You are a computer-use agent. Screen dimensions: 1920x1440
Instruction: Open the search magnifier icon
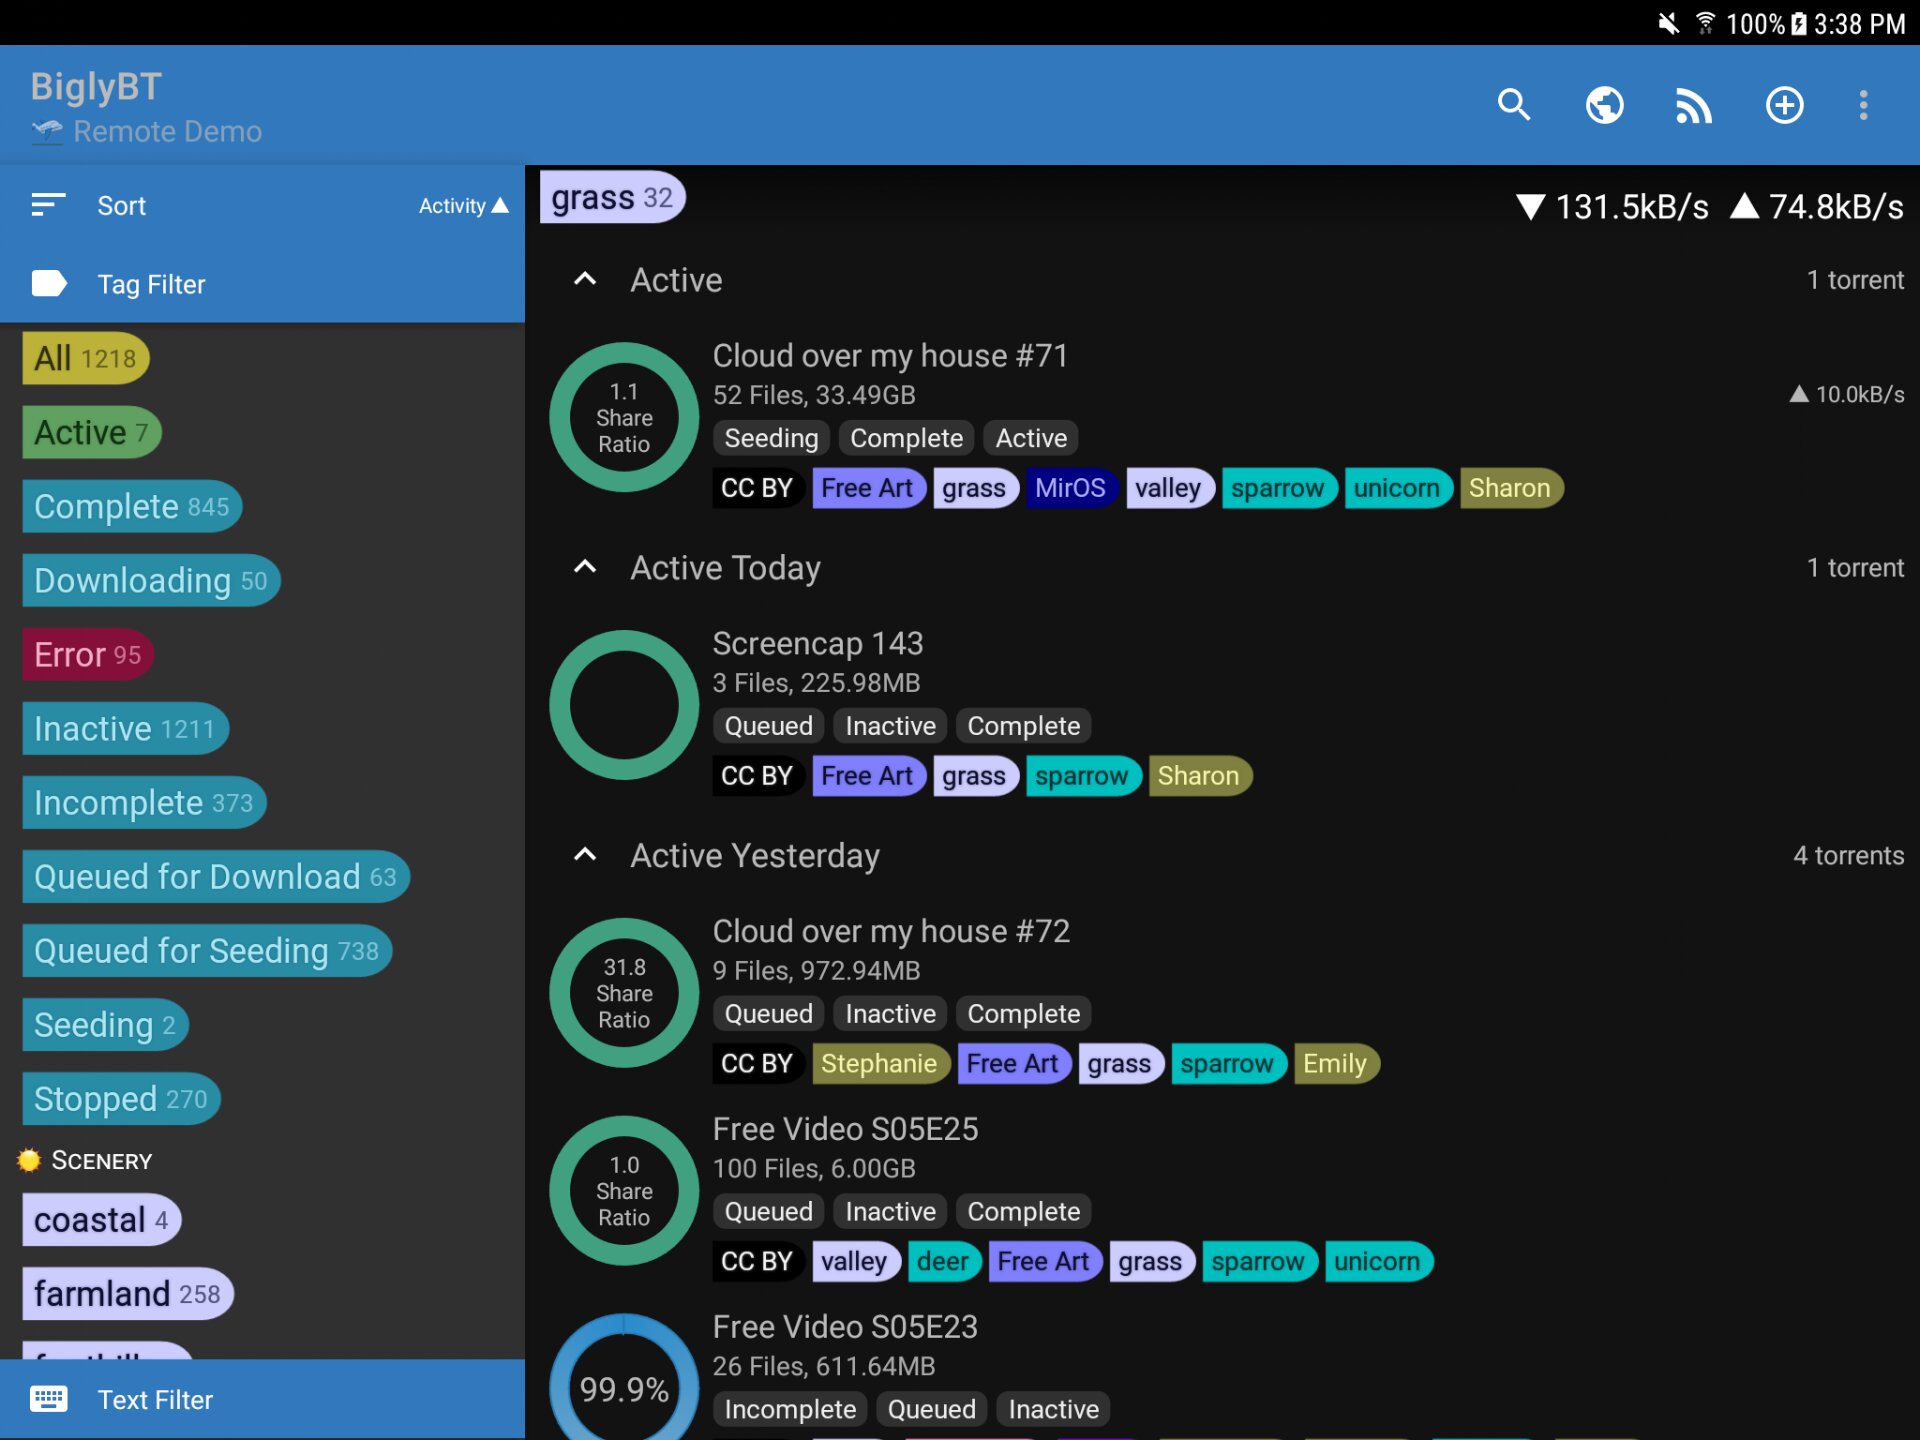point(1514,105)
